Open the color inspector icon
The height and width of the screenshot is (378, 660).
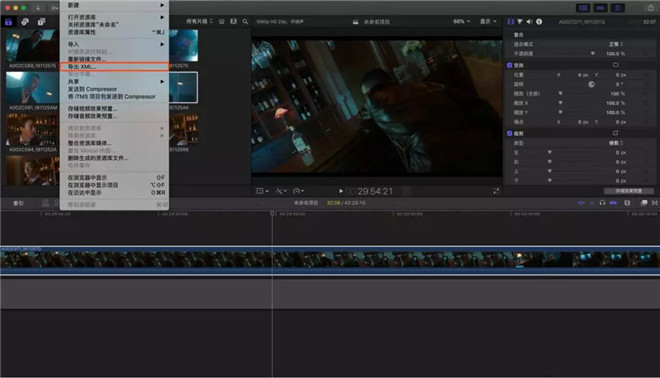click(520, 21)
